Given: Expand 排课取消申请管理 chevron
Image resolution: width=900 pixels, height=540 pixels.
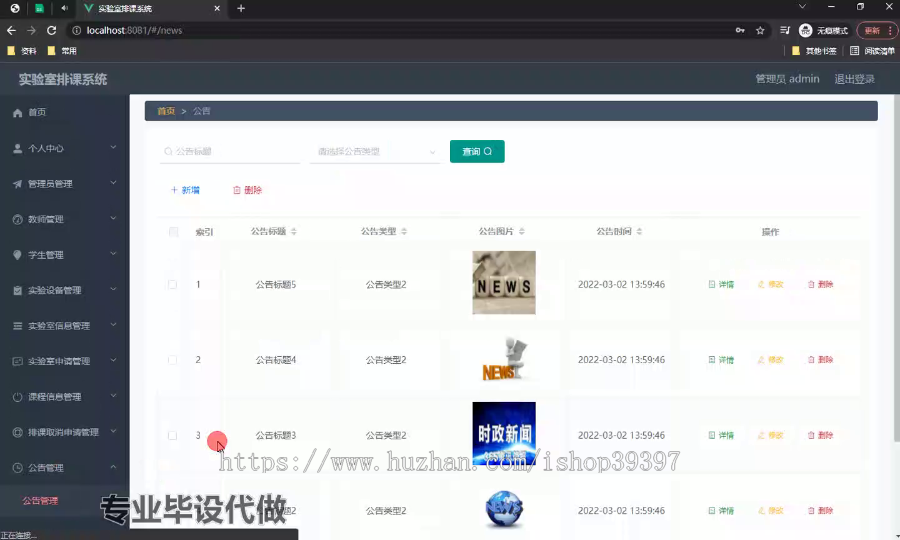Looking at the screenshot, I should (113, 432).
